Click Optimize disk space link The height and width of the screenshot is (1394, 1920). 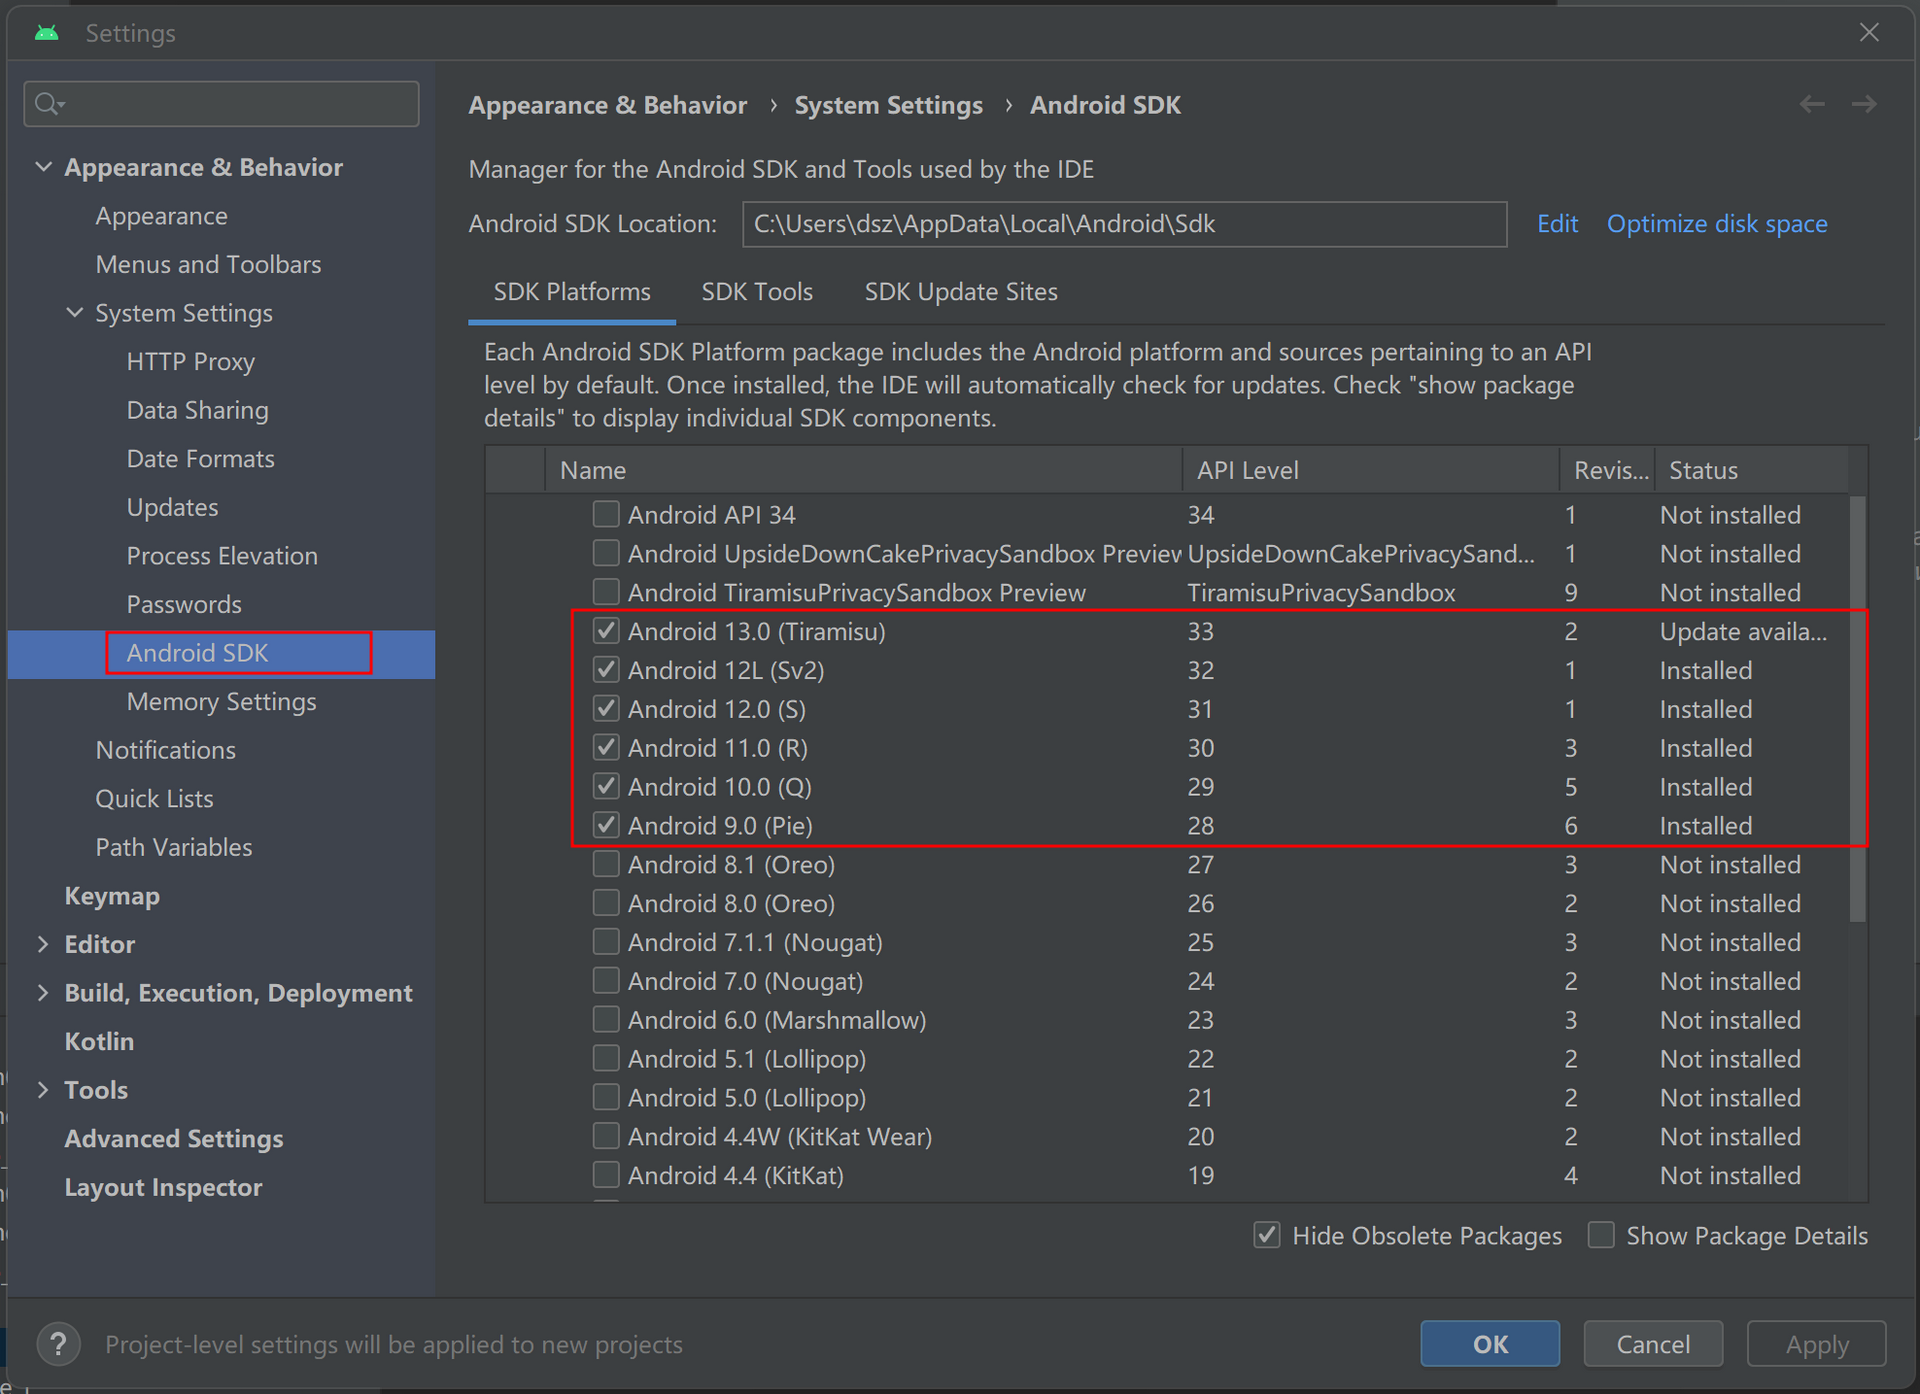coord(1717,224)
